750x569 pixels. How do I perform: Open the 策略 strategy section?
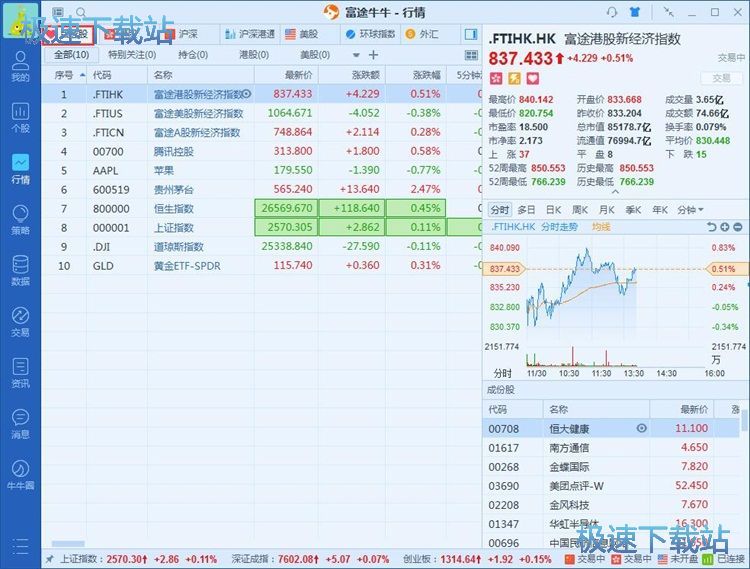[20, 220]
